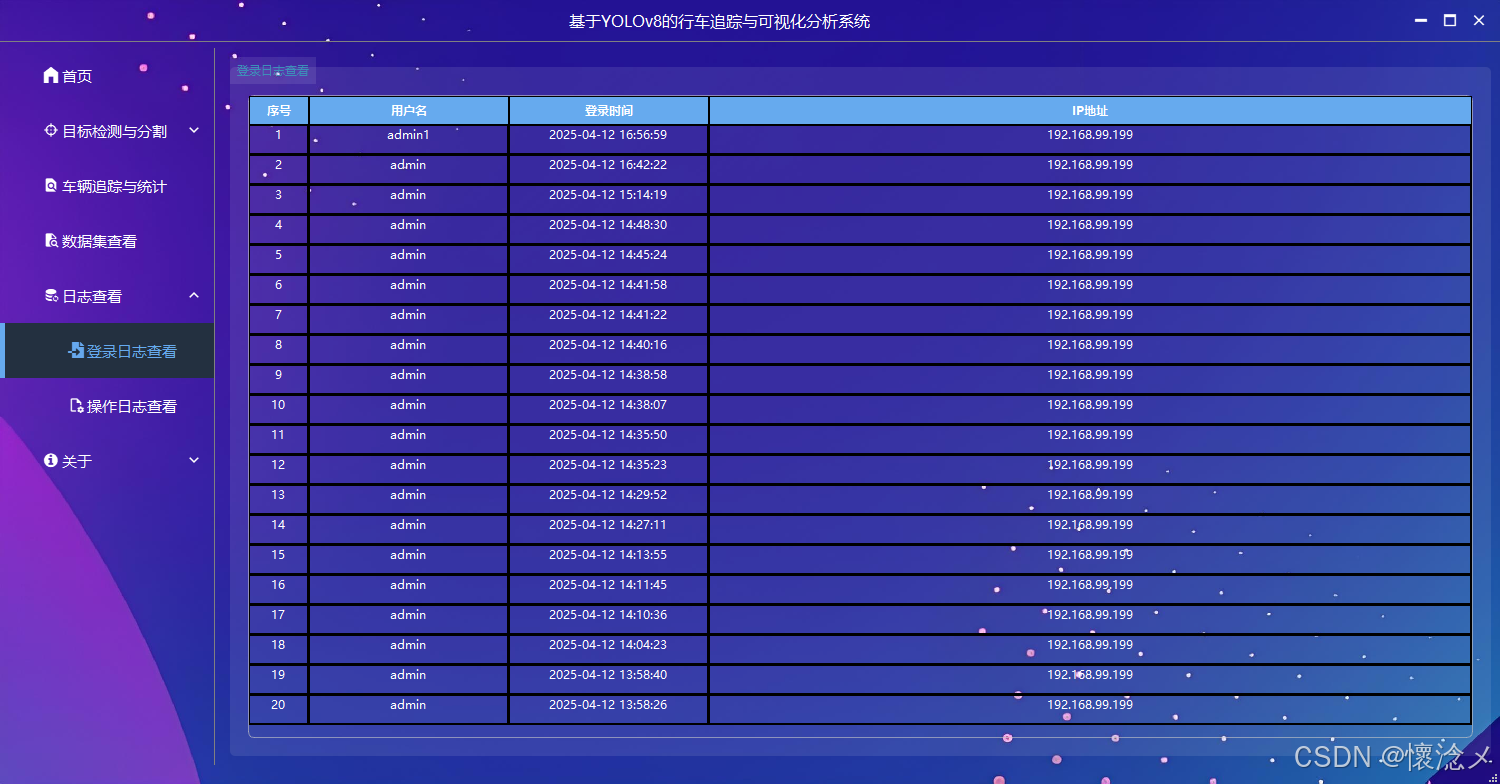This screenshot has width=1500, height=784.
Task: Select login time 2025-04-12 14:41:58
Action: click(x=608, y=285)
